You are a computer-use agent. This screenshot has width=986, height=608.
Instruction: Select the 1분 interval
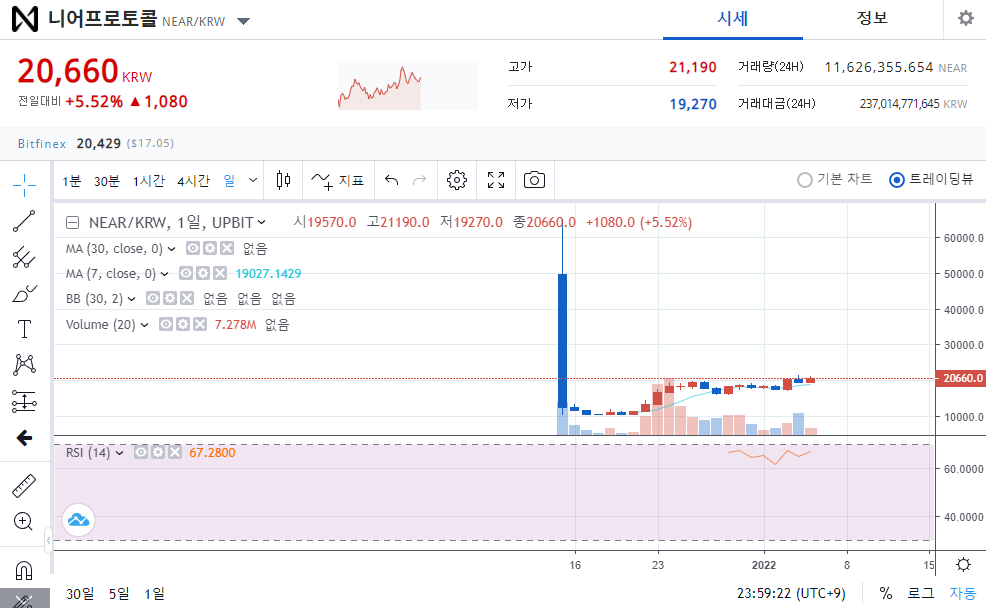click(x=72, y=181)
